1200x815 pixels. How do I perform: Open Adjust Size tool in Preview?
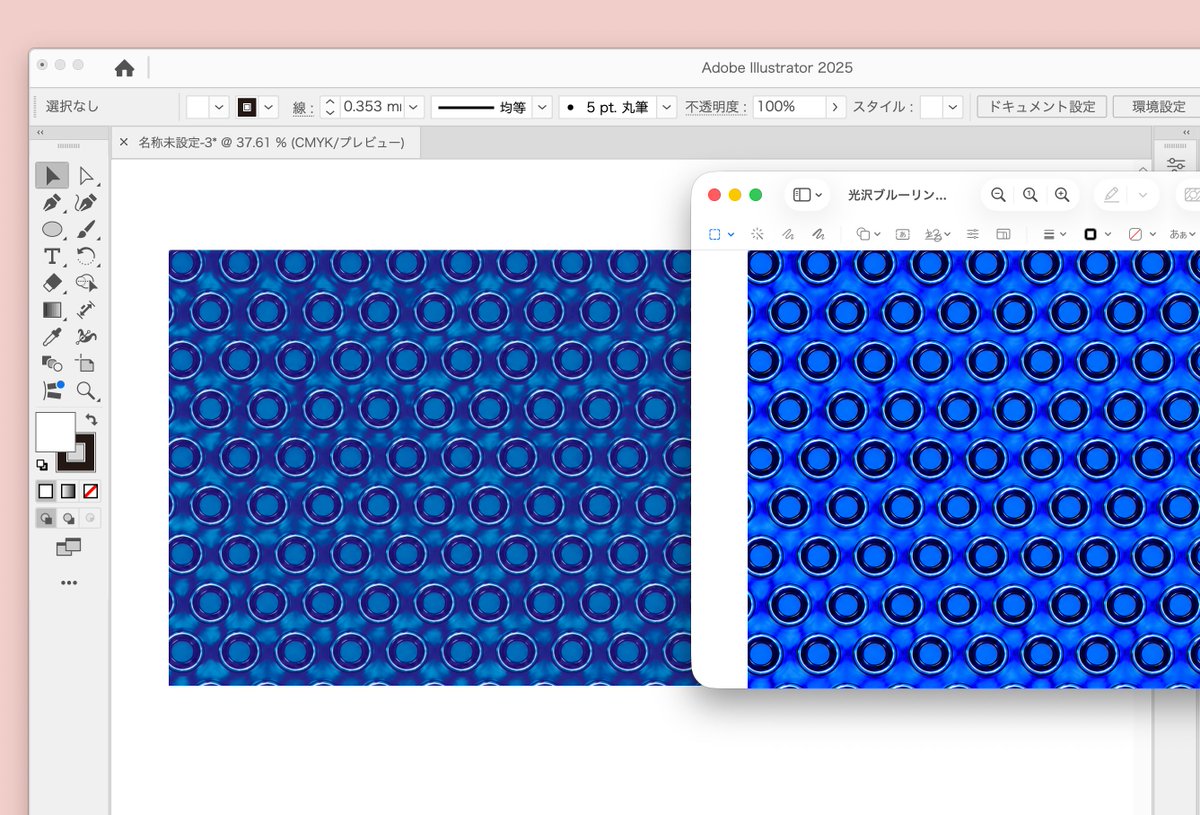click(x=1003, y=234)
